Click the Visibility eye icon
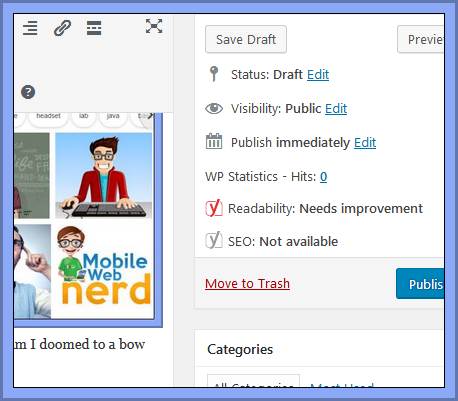The width and height of the screenshot is (458, 401). tap(214, 108)
